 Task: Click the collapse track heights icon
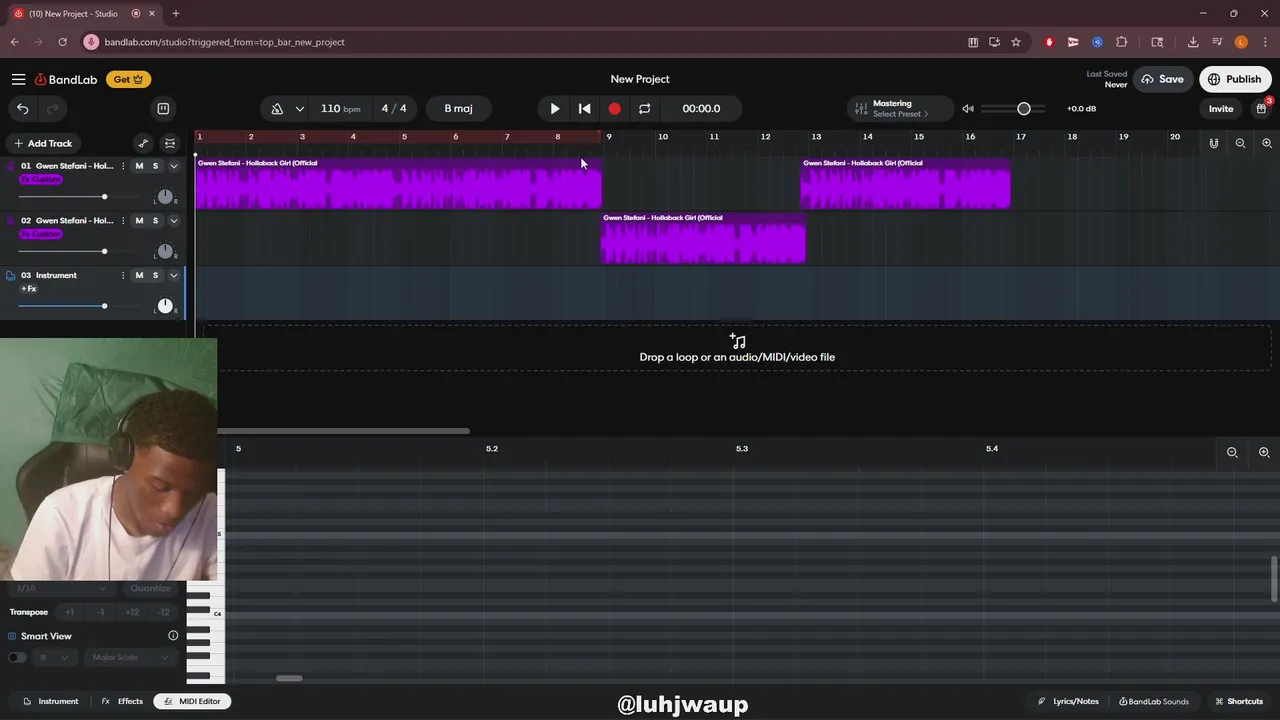click(170, 143)
